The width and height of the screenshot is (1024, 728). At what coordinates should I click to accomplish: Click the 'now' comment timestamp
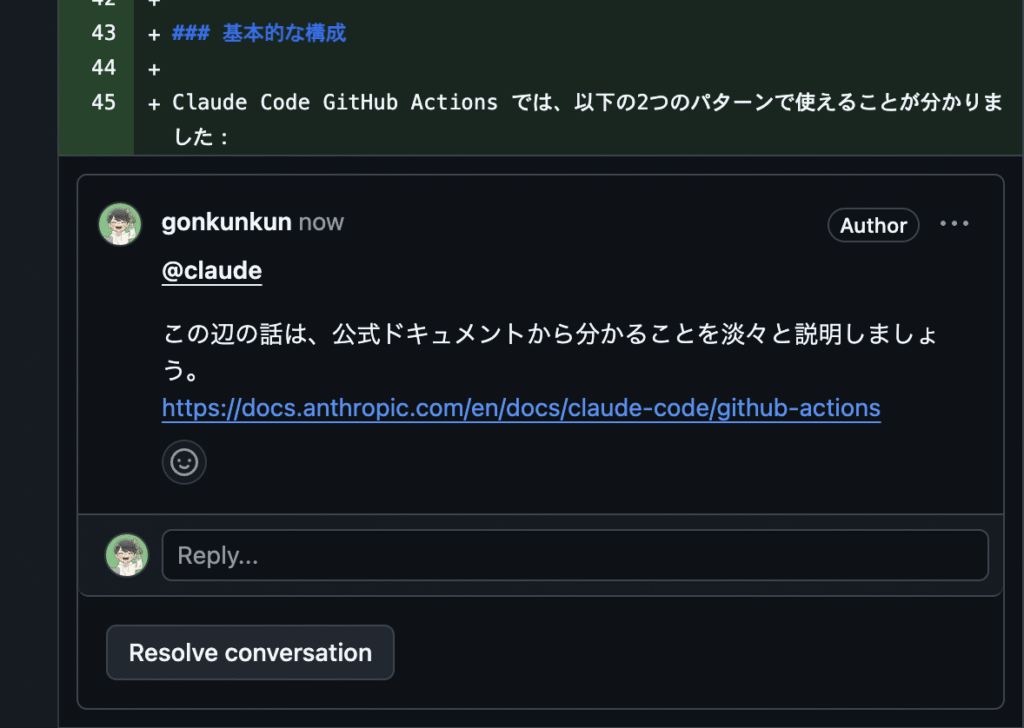321,223
